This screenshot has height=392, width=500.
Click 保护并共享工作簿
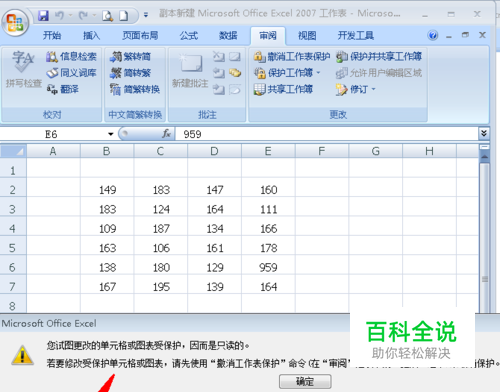pyautogui.click(x=379, y=57)
